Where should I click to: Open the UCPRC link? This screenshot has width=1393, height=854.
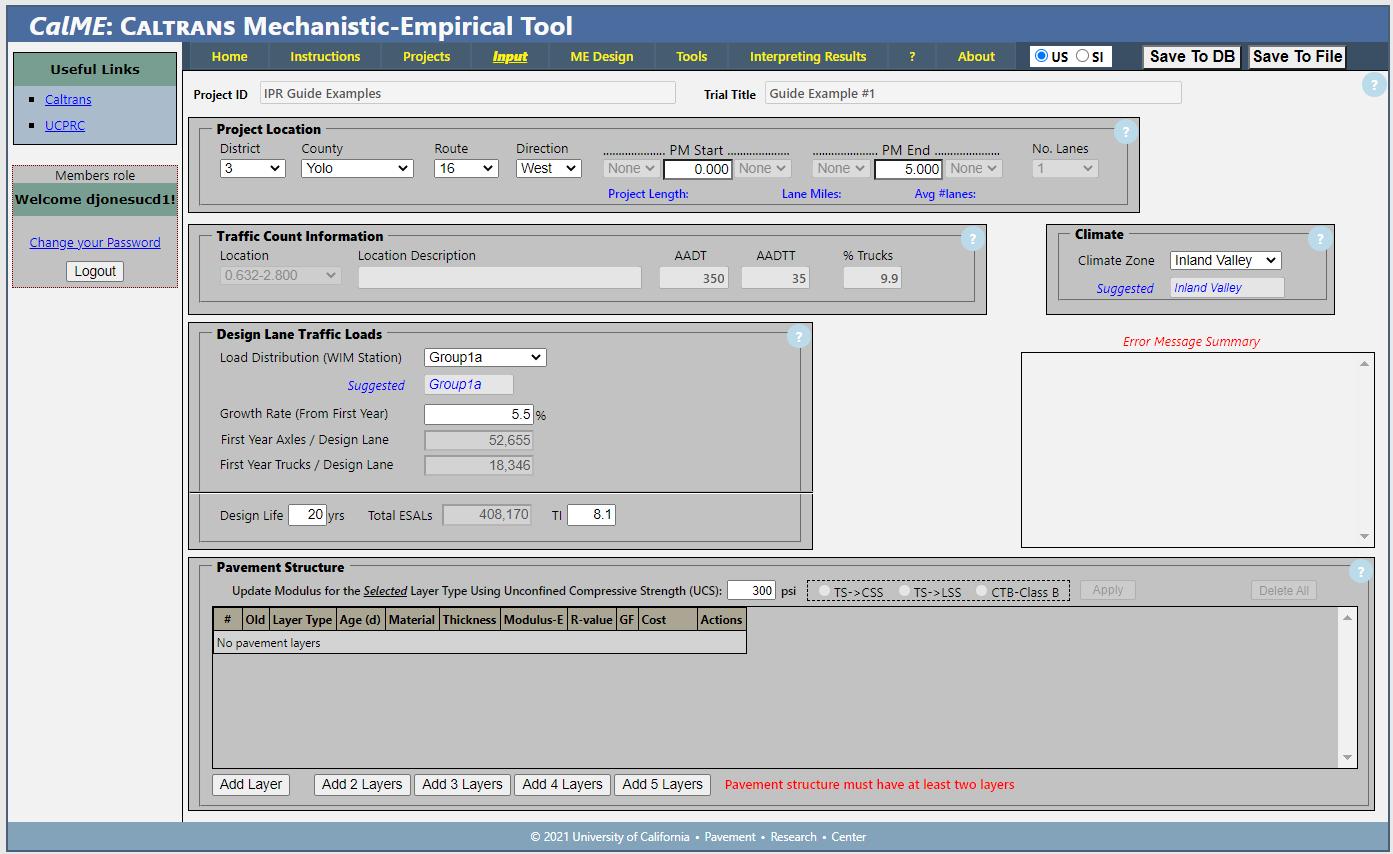tap(65, 125)
